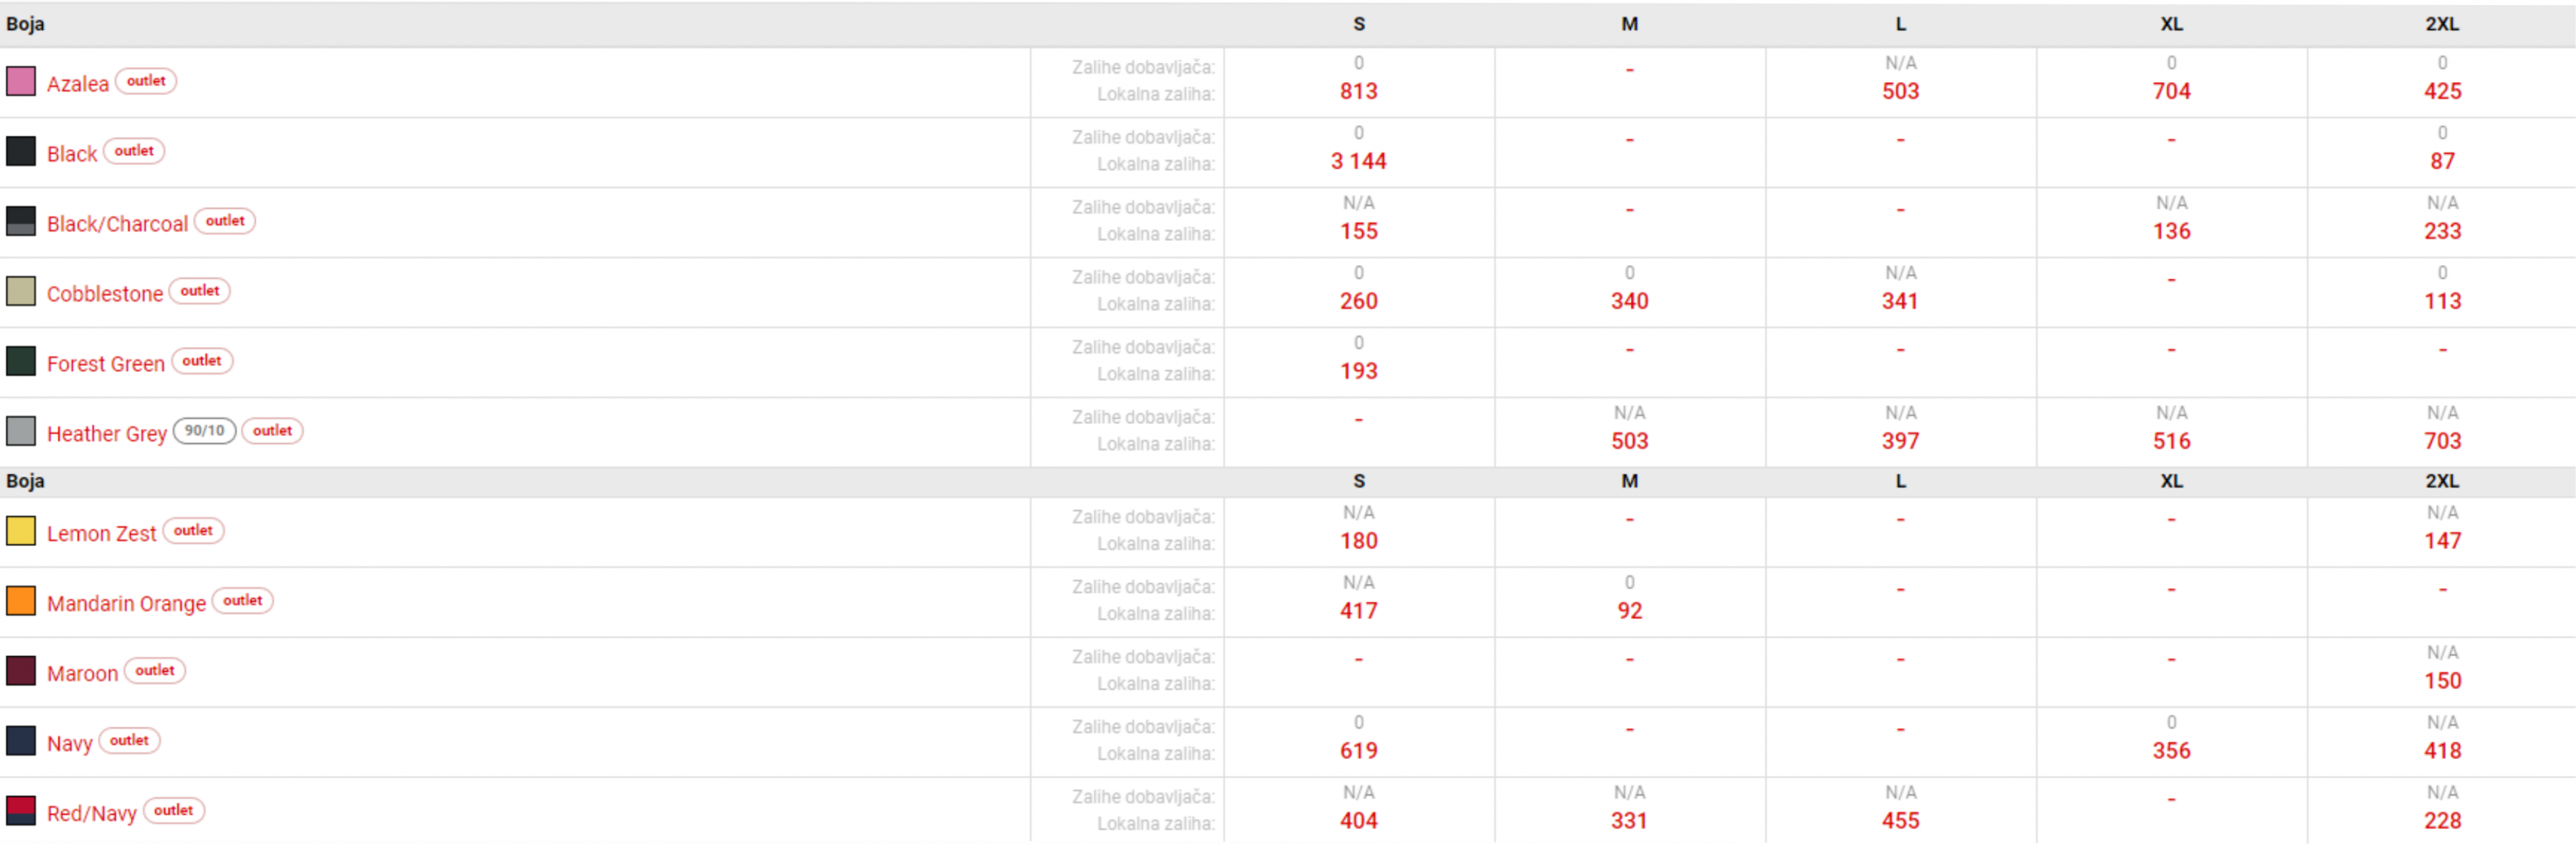
Task: Select the Lemon Zest yellow swatch
Action: pyautogui.click(x=21, y=531)
